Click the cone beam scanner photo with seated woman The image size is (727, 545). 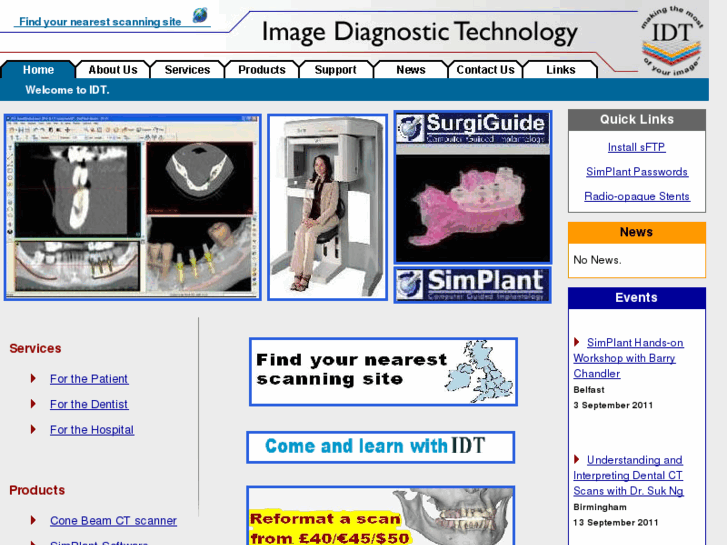click(327, 207)
